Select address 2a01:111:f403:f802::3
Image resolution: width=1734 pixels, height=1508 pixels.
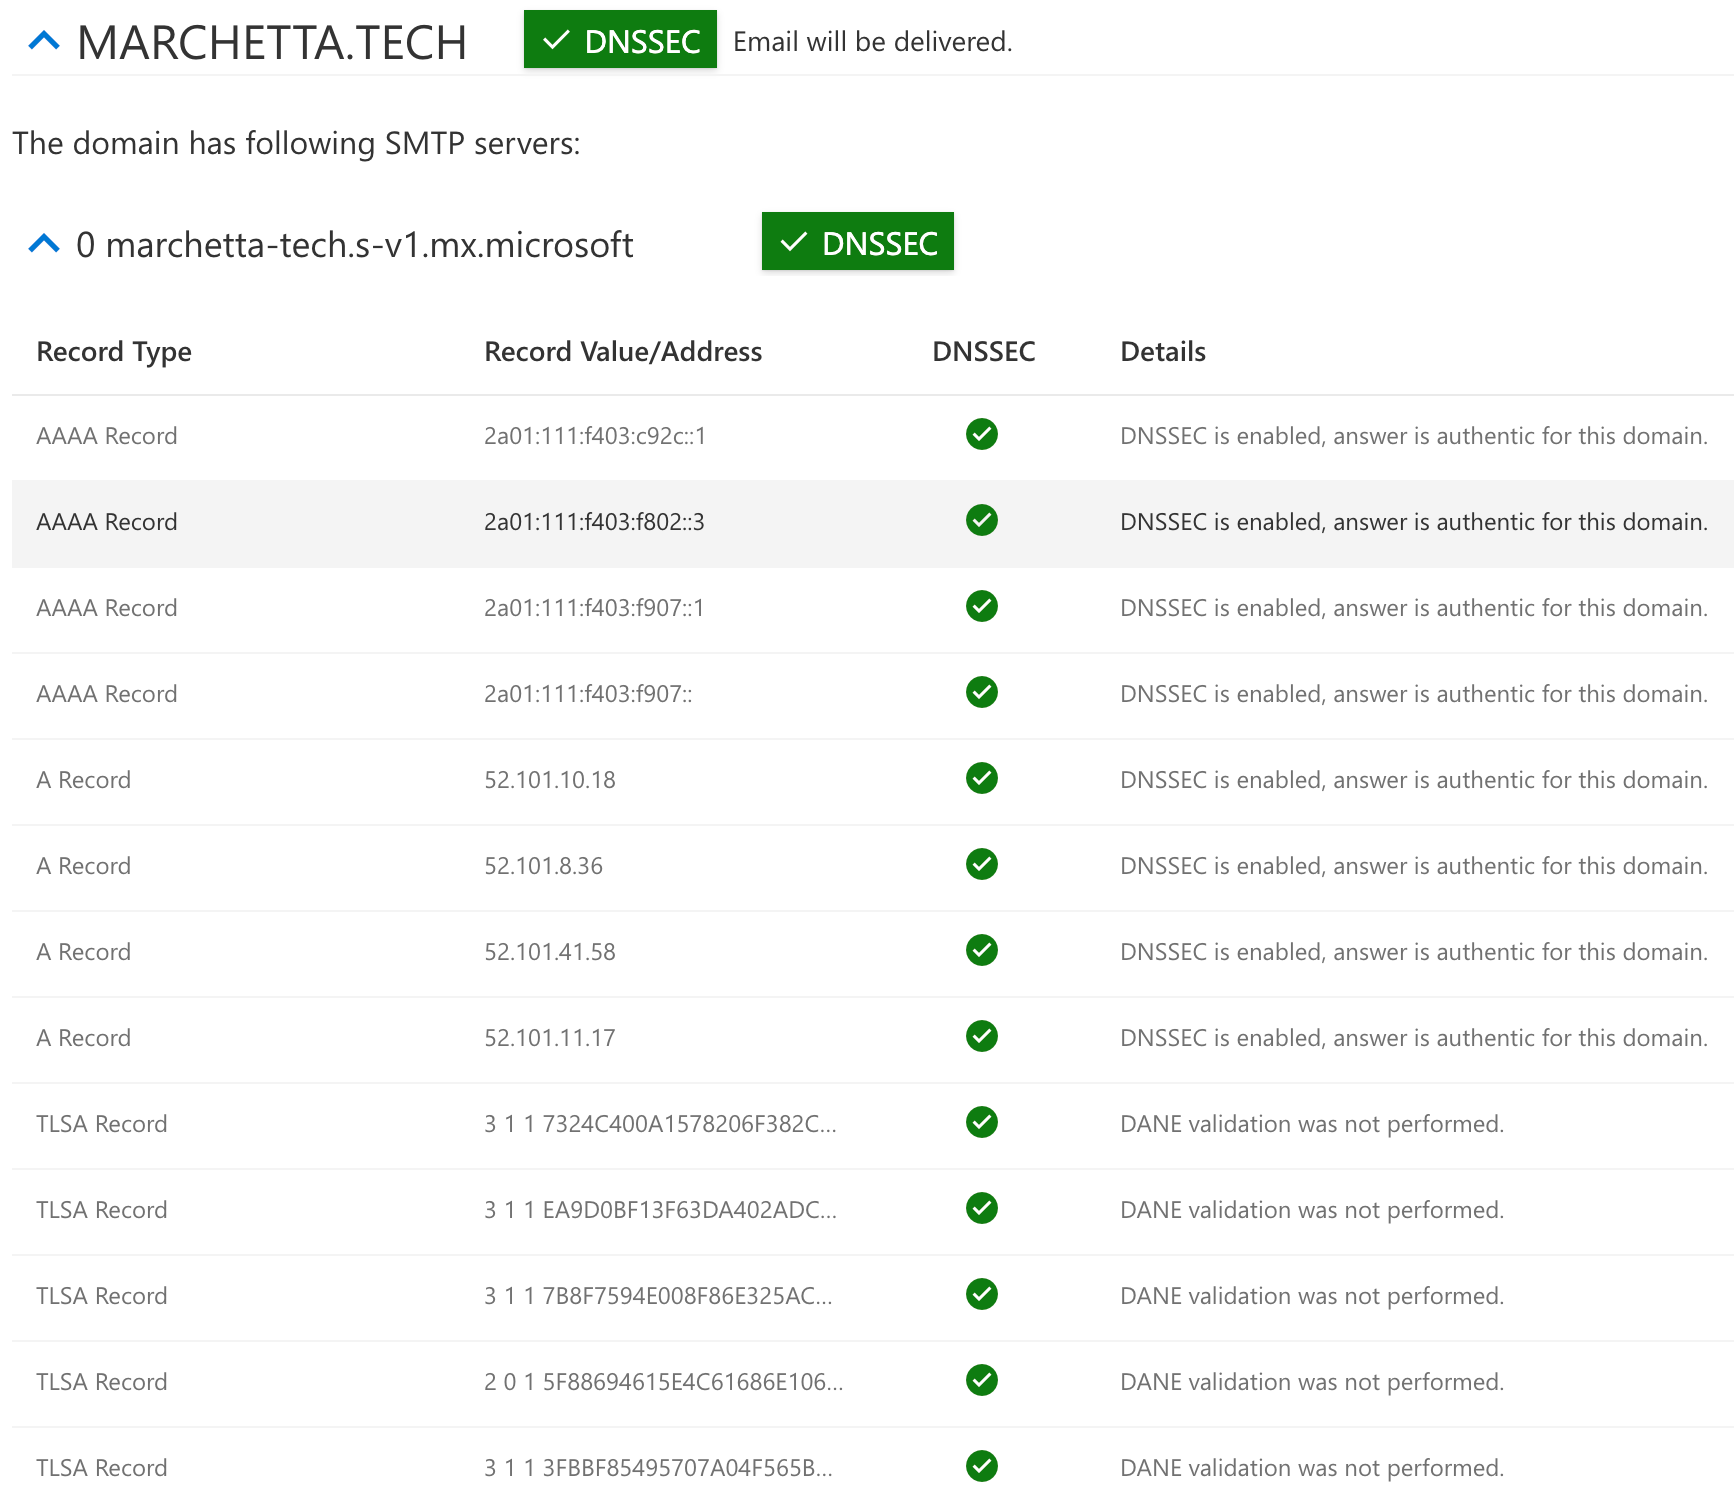pos(594,522)
